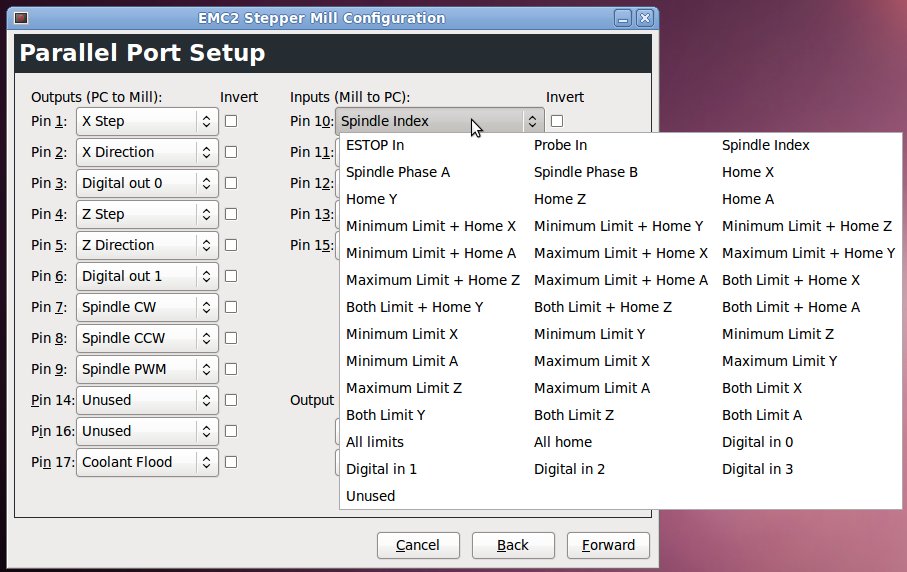Pick Maximum Limit + Home Y entry
907x572 pixels.
click(808, 253)
